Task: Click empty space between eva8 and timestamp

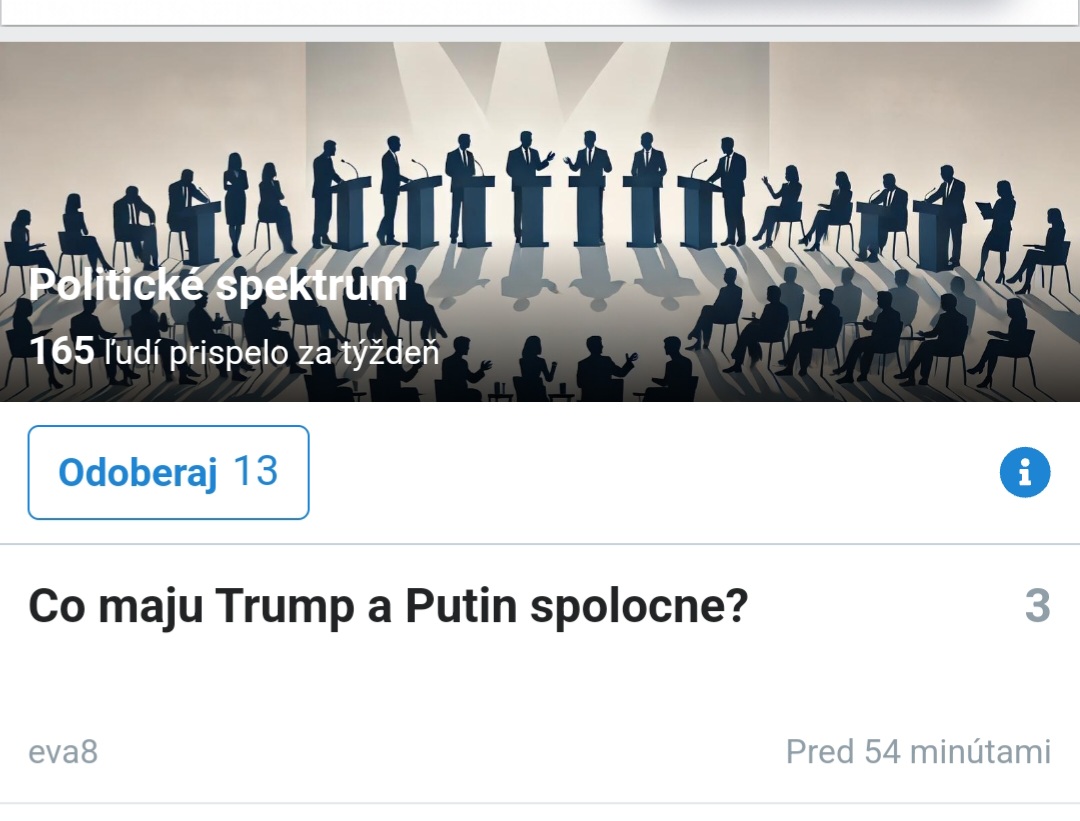Action: coord(440,752)
